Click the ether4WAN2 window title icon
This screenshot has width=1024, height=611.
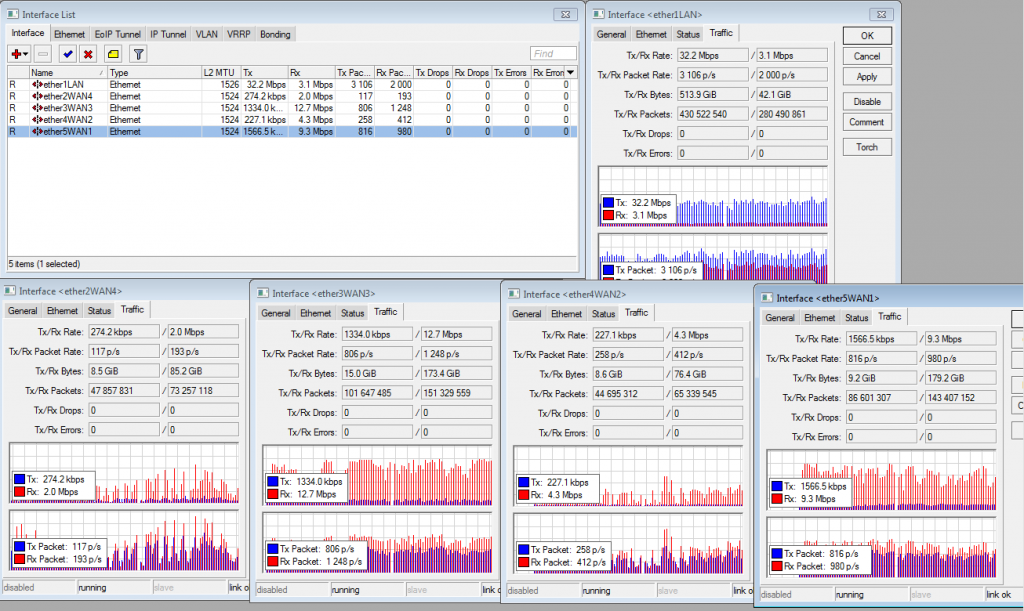514,294
